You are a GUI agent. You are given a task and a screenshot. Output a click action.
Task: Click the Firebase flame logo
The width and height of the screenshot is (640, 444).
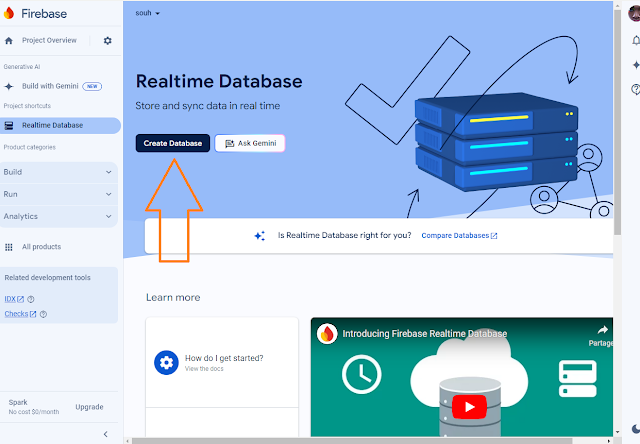(9, 13)
